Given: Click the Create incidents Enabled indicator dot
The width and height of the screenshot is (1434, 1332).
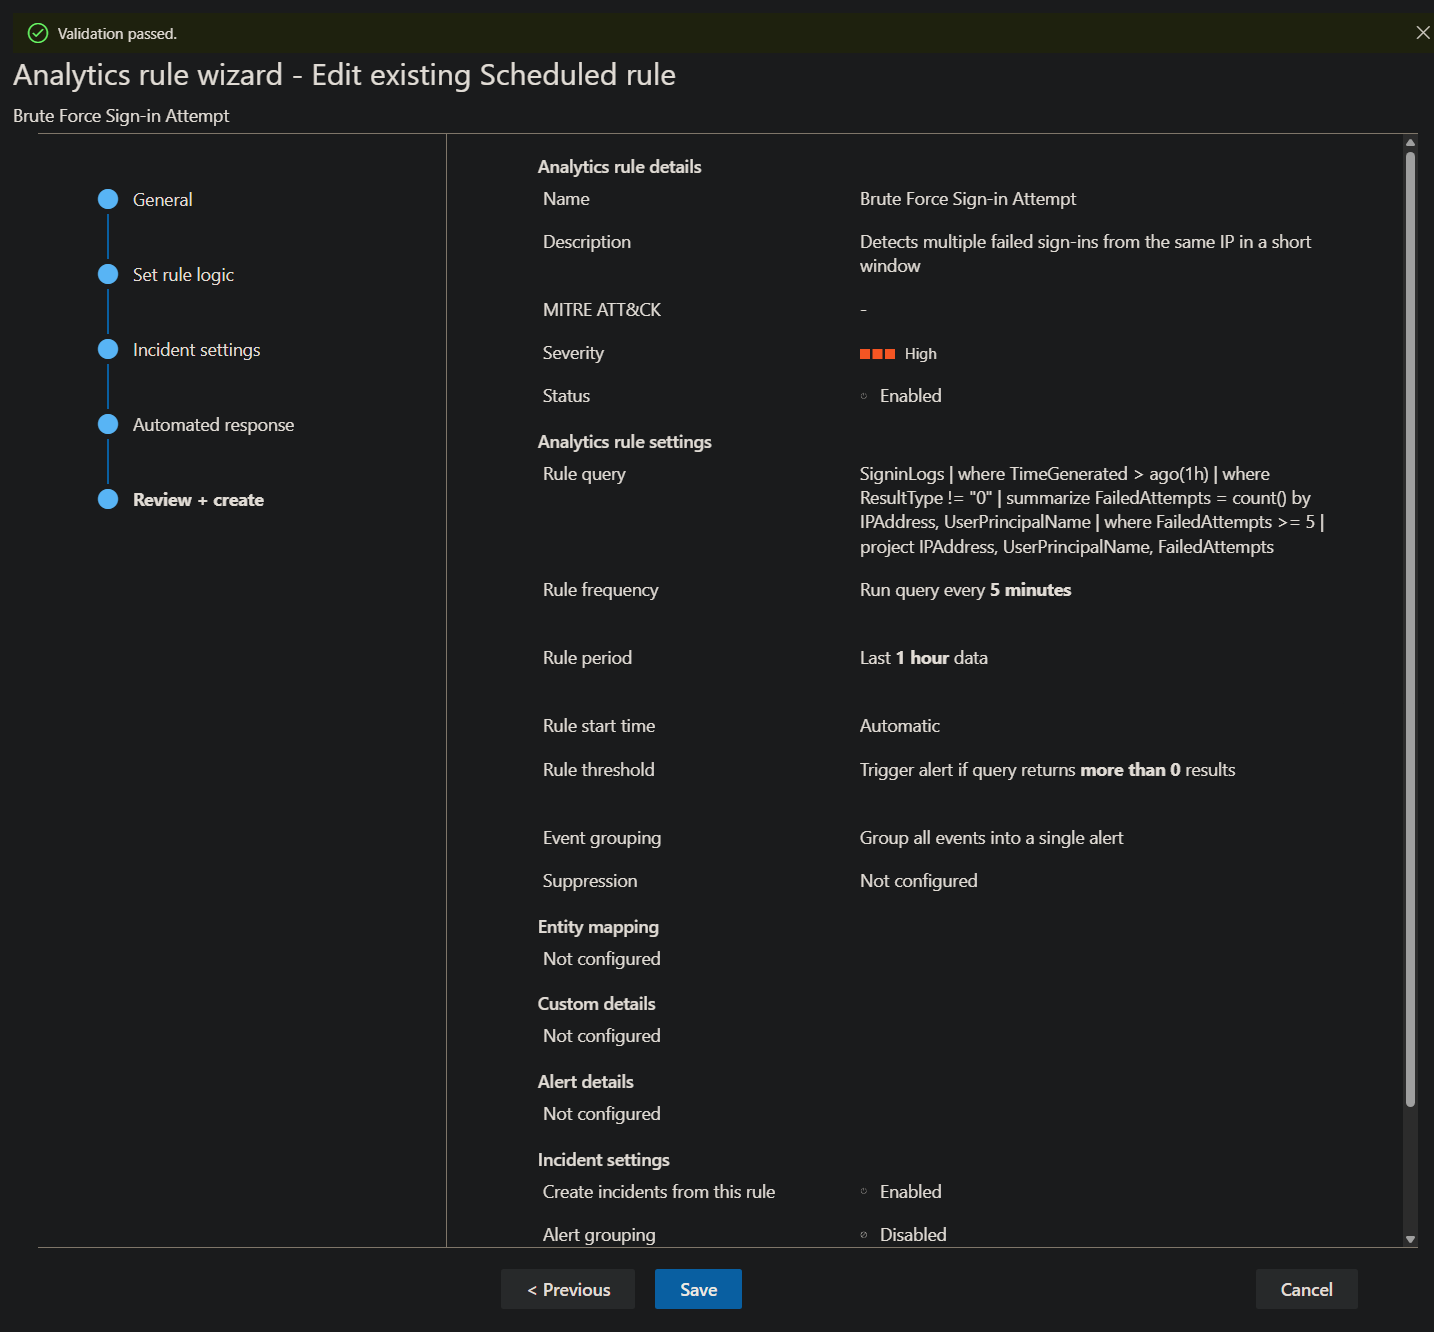Looking at the screenshot, I should [x=864, y=1191].
